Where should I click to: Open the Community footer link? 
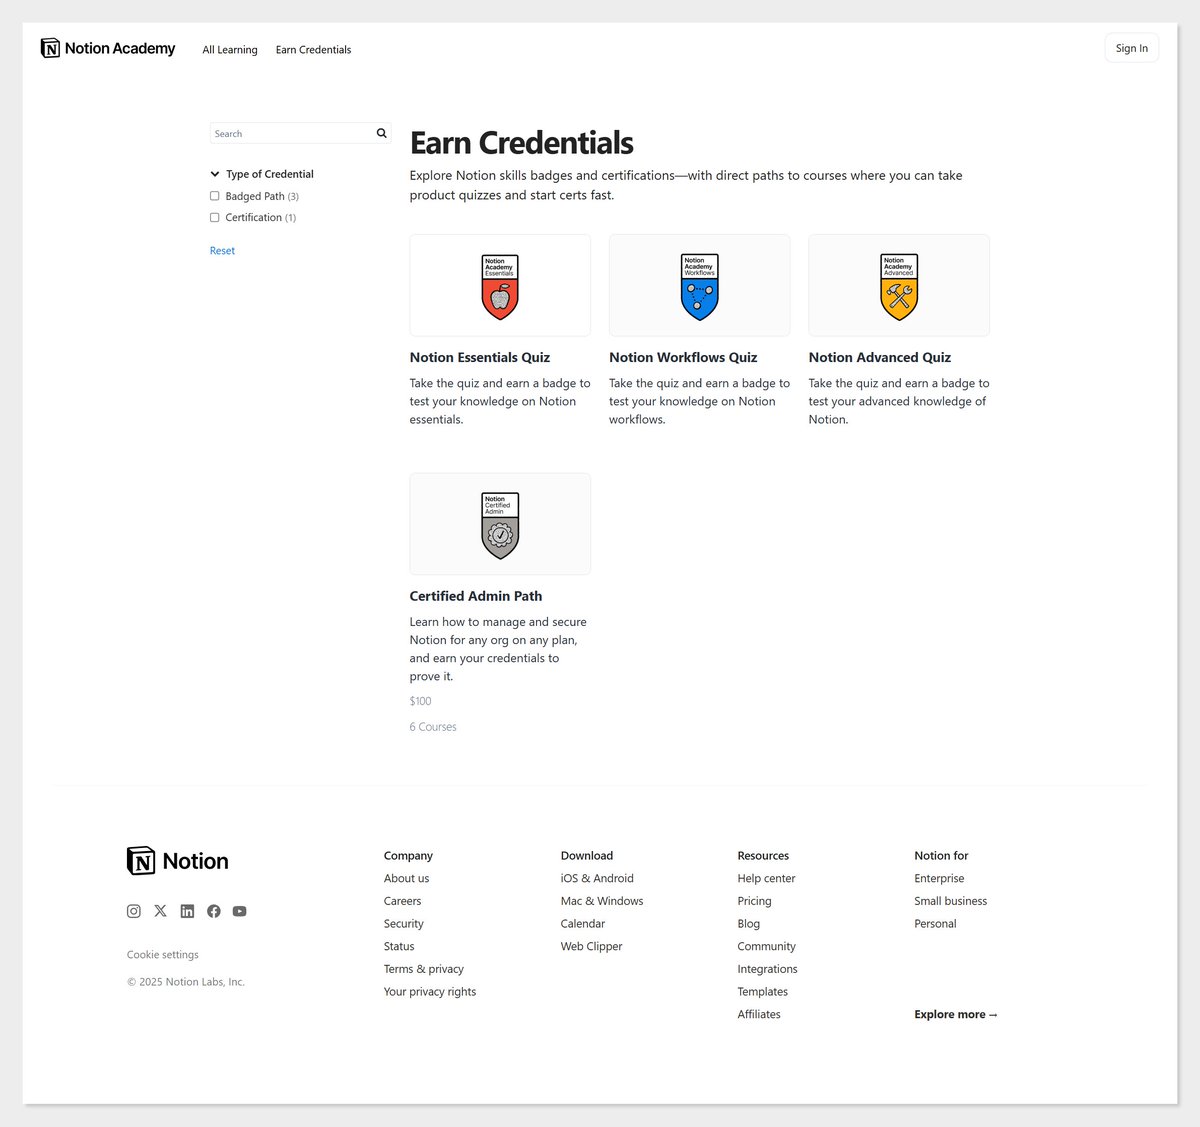click(767, 946)
